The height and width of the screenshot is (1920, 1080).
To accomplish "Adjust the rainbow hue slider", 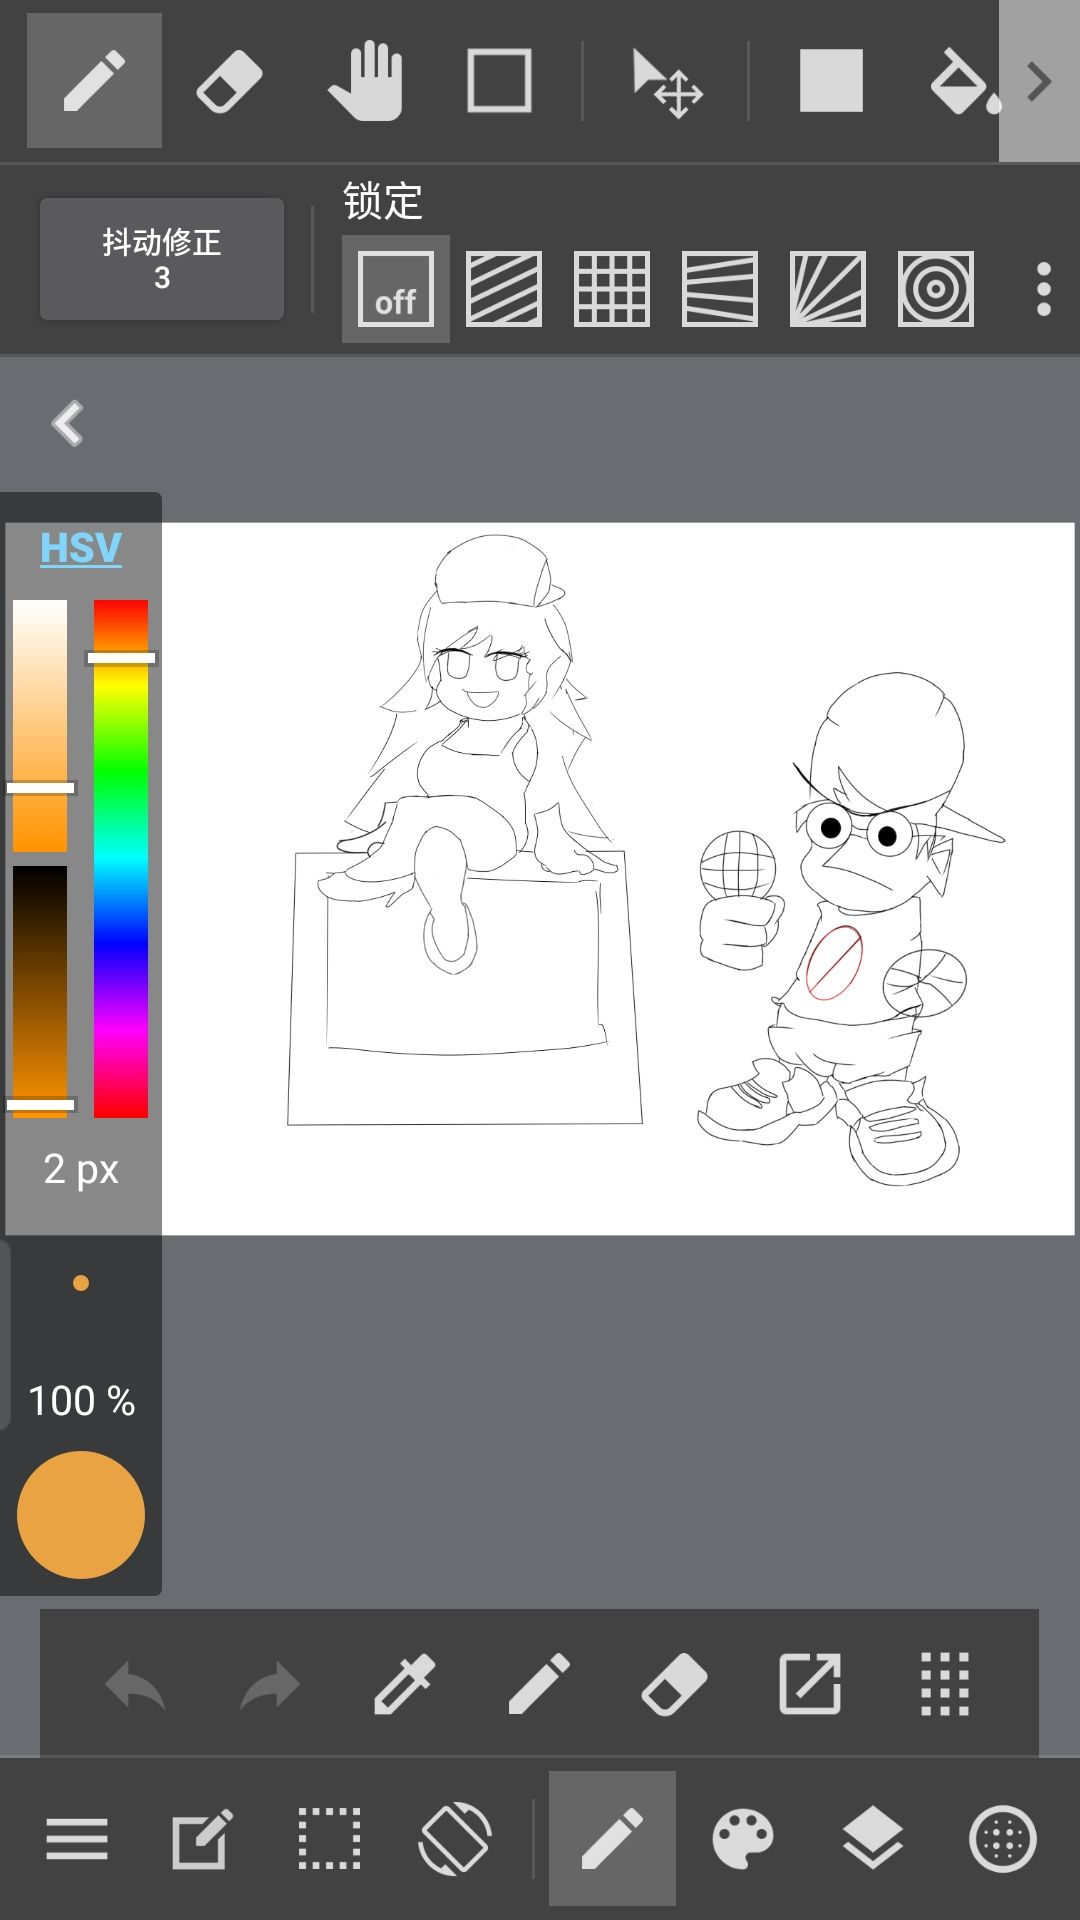I will coord(121,858).
